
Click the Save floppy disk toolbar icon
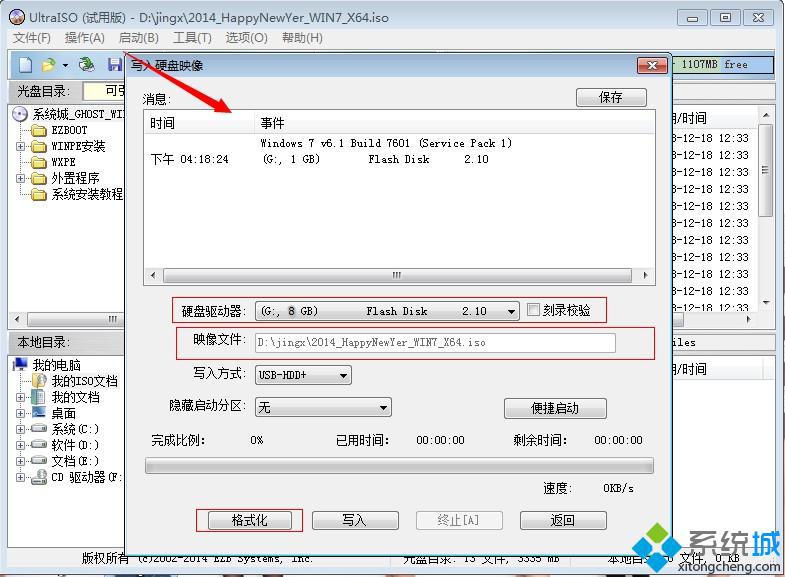115,65
